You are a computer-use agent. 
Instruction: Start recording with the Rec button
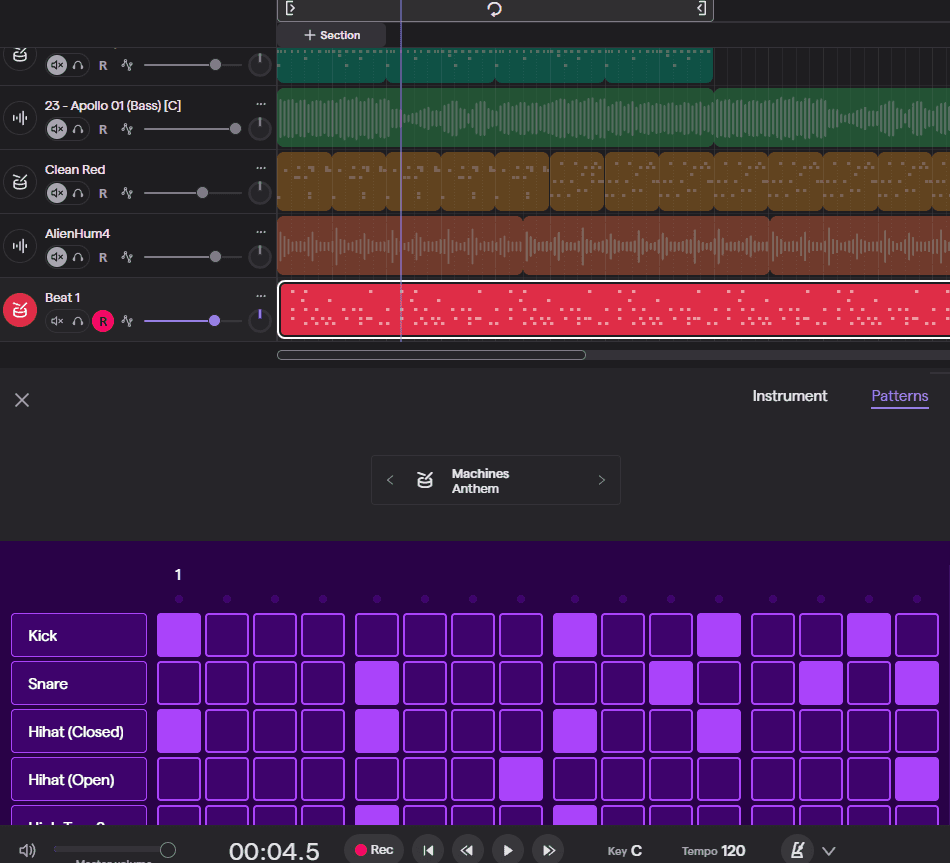373,850
